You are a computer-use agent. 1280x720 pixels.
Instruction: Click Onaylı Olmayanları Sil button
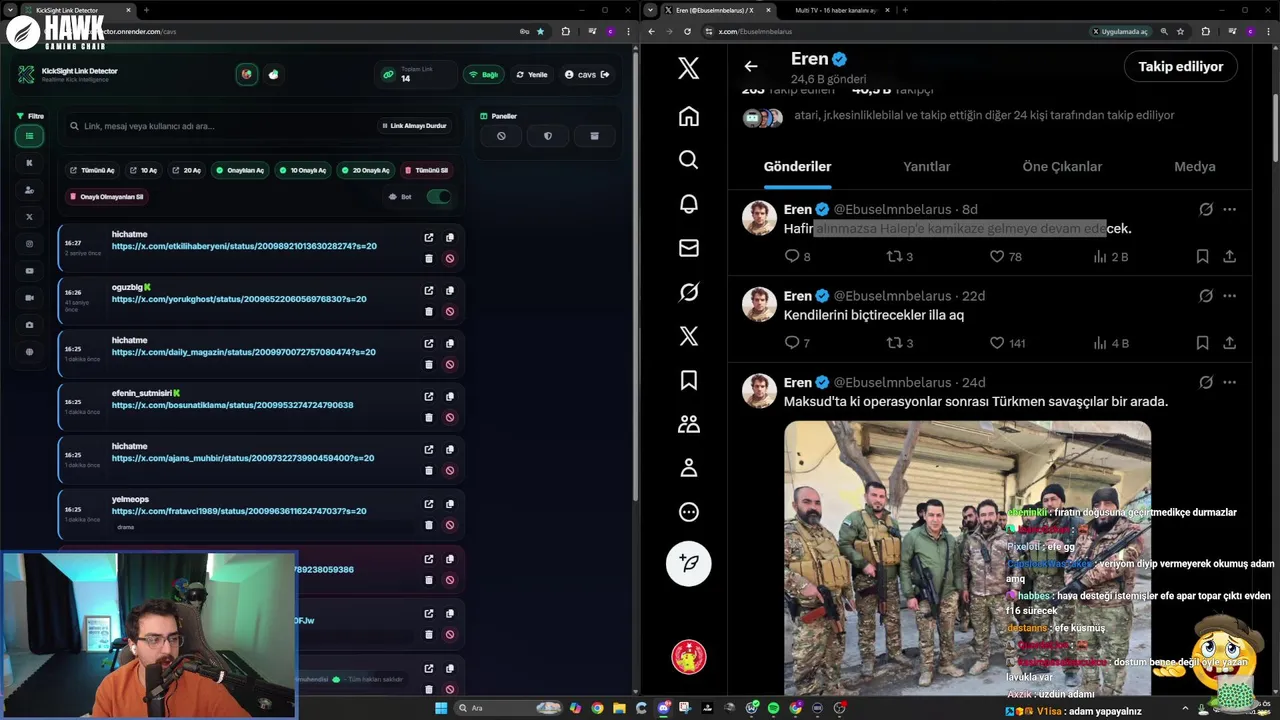click(107, 197)
